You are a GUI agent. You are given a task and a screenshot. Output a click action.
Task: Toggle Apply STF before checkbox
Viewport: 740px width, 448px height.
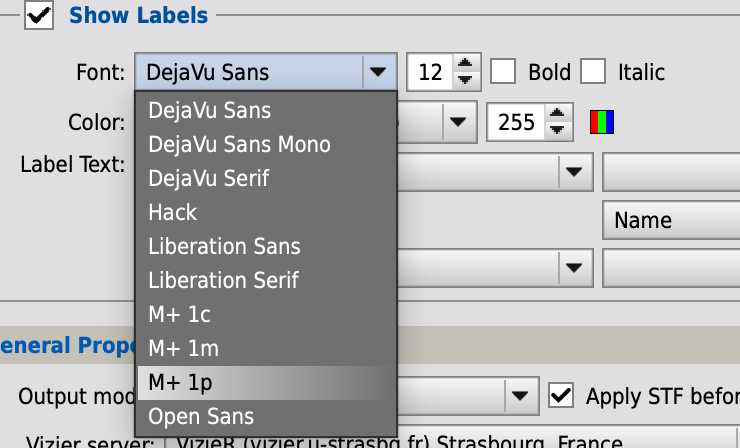point(561,396)
